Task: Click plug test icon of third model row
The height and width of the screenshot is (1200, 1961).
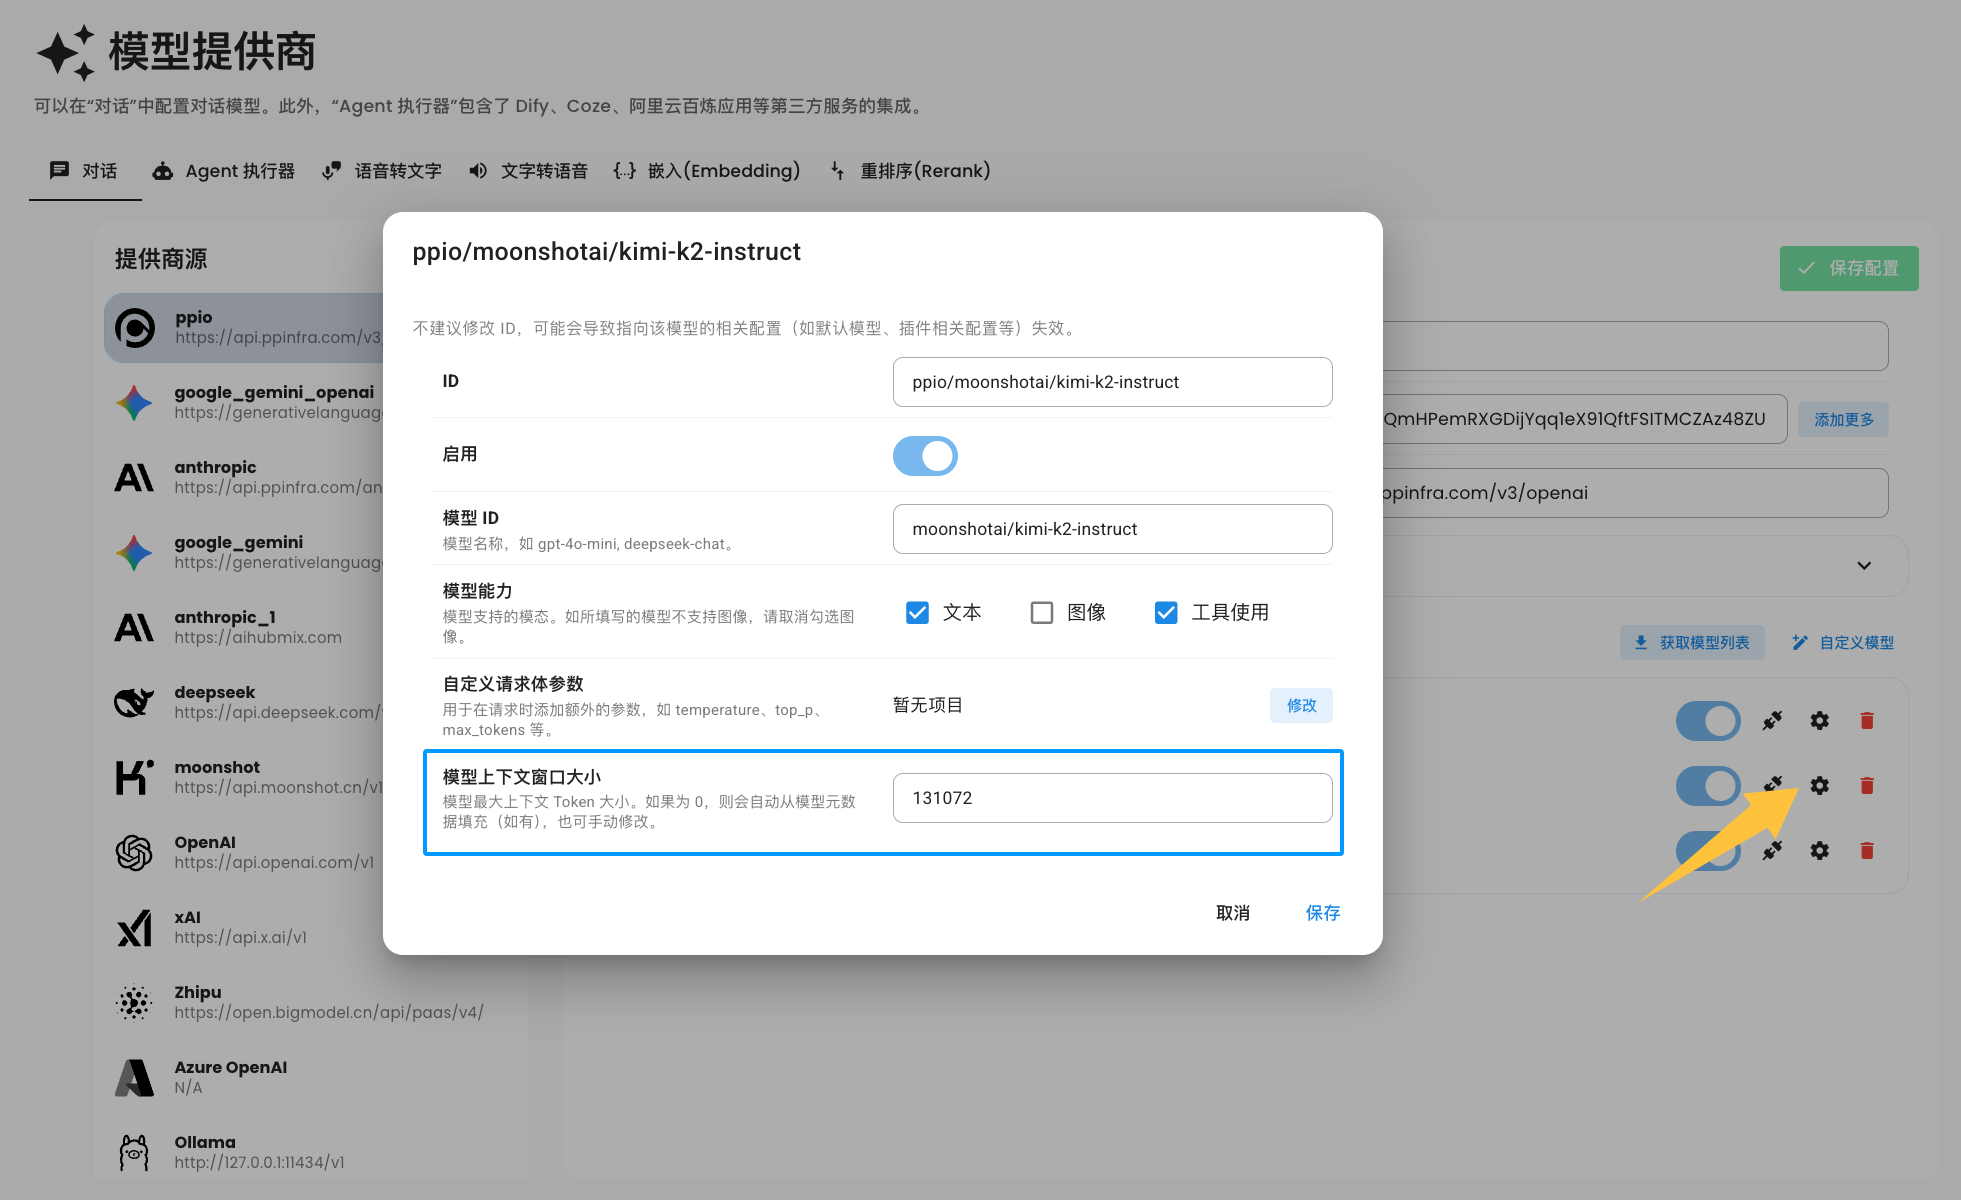Action: coord(1772,851)
